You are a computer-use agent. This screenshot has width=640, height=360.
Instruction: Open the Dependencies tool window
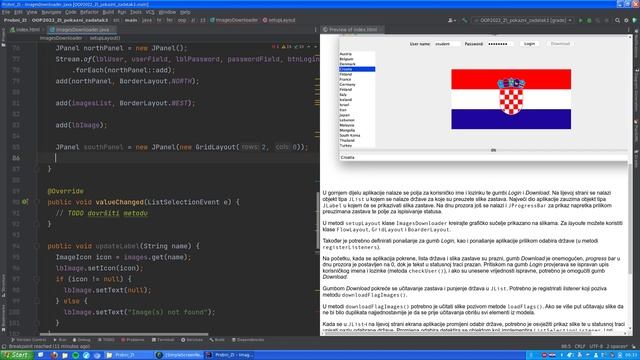pos(248,340)
